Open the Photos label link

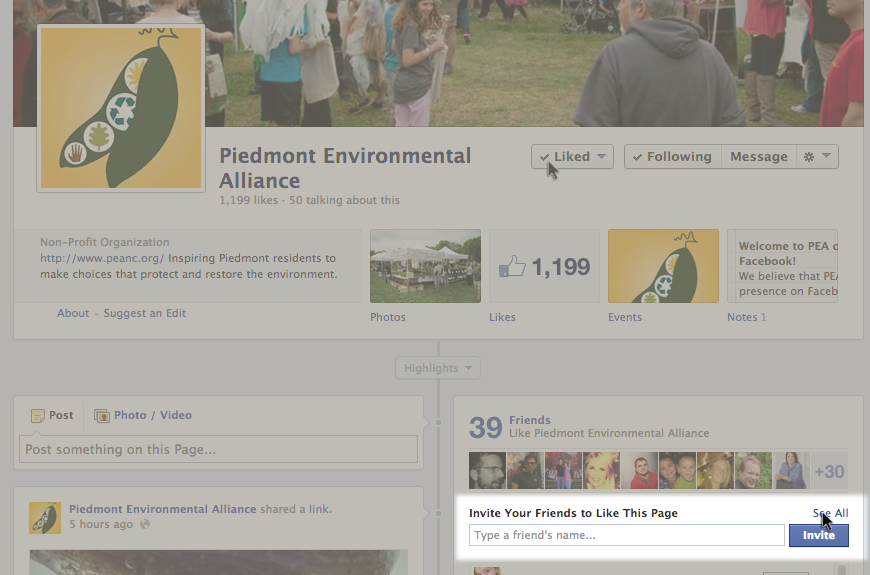[x=388, y=317]
